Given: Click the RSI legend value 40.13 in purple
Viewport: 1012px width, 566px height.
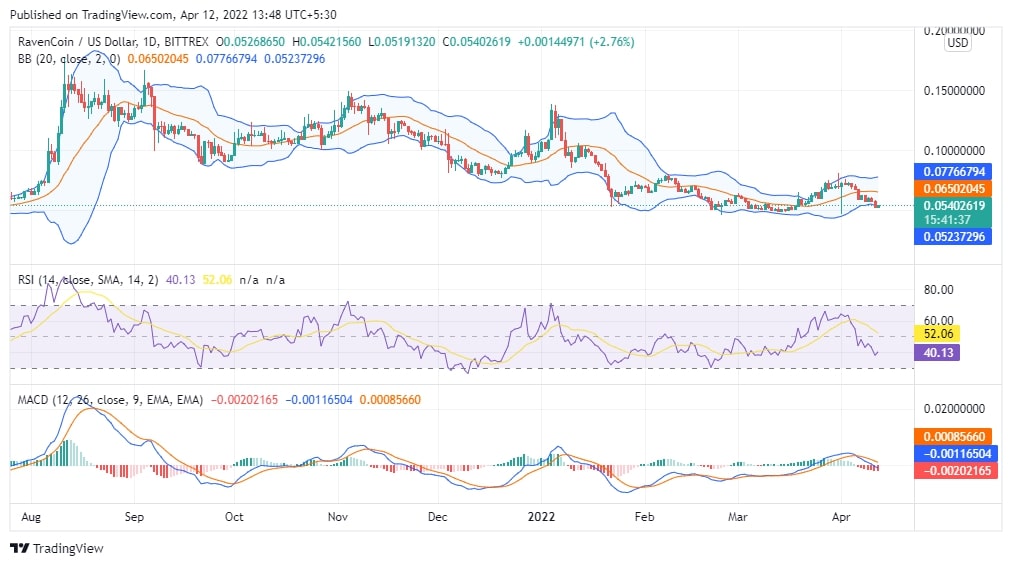Looking at the screenshot, I should click(181, 280).
